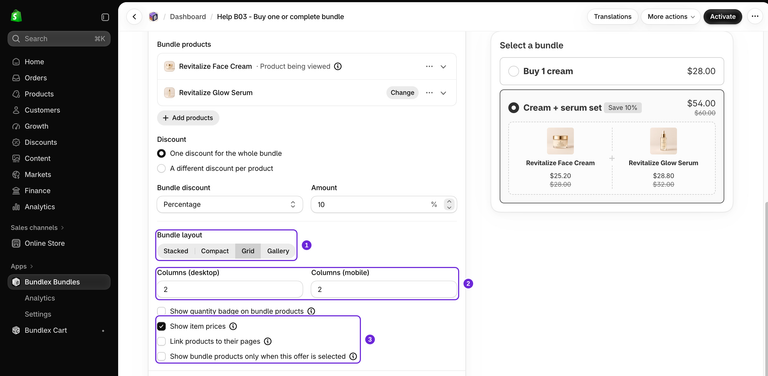Click the Home icon in sidebar
Screen dimensions: 768x376
[x=16, y=62]
